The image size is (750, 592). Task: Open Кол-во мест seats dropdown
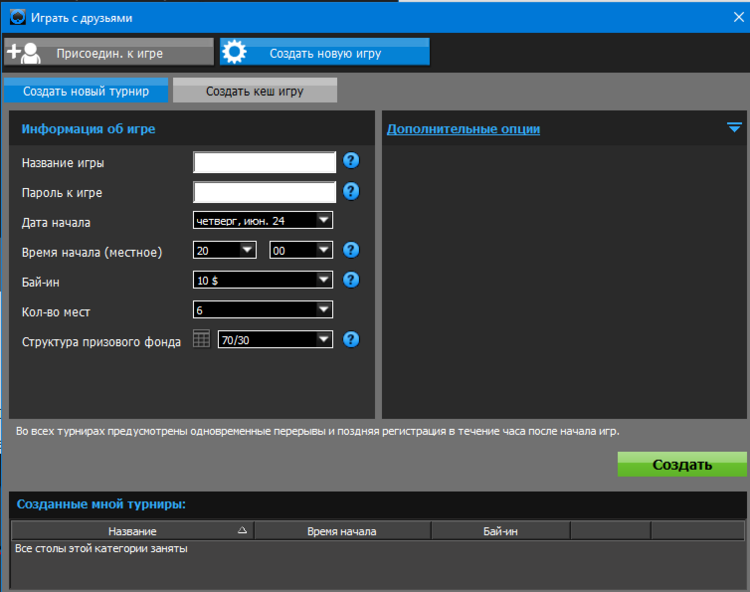[263, 310]
